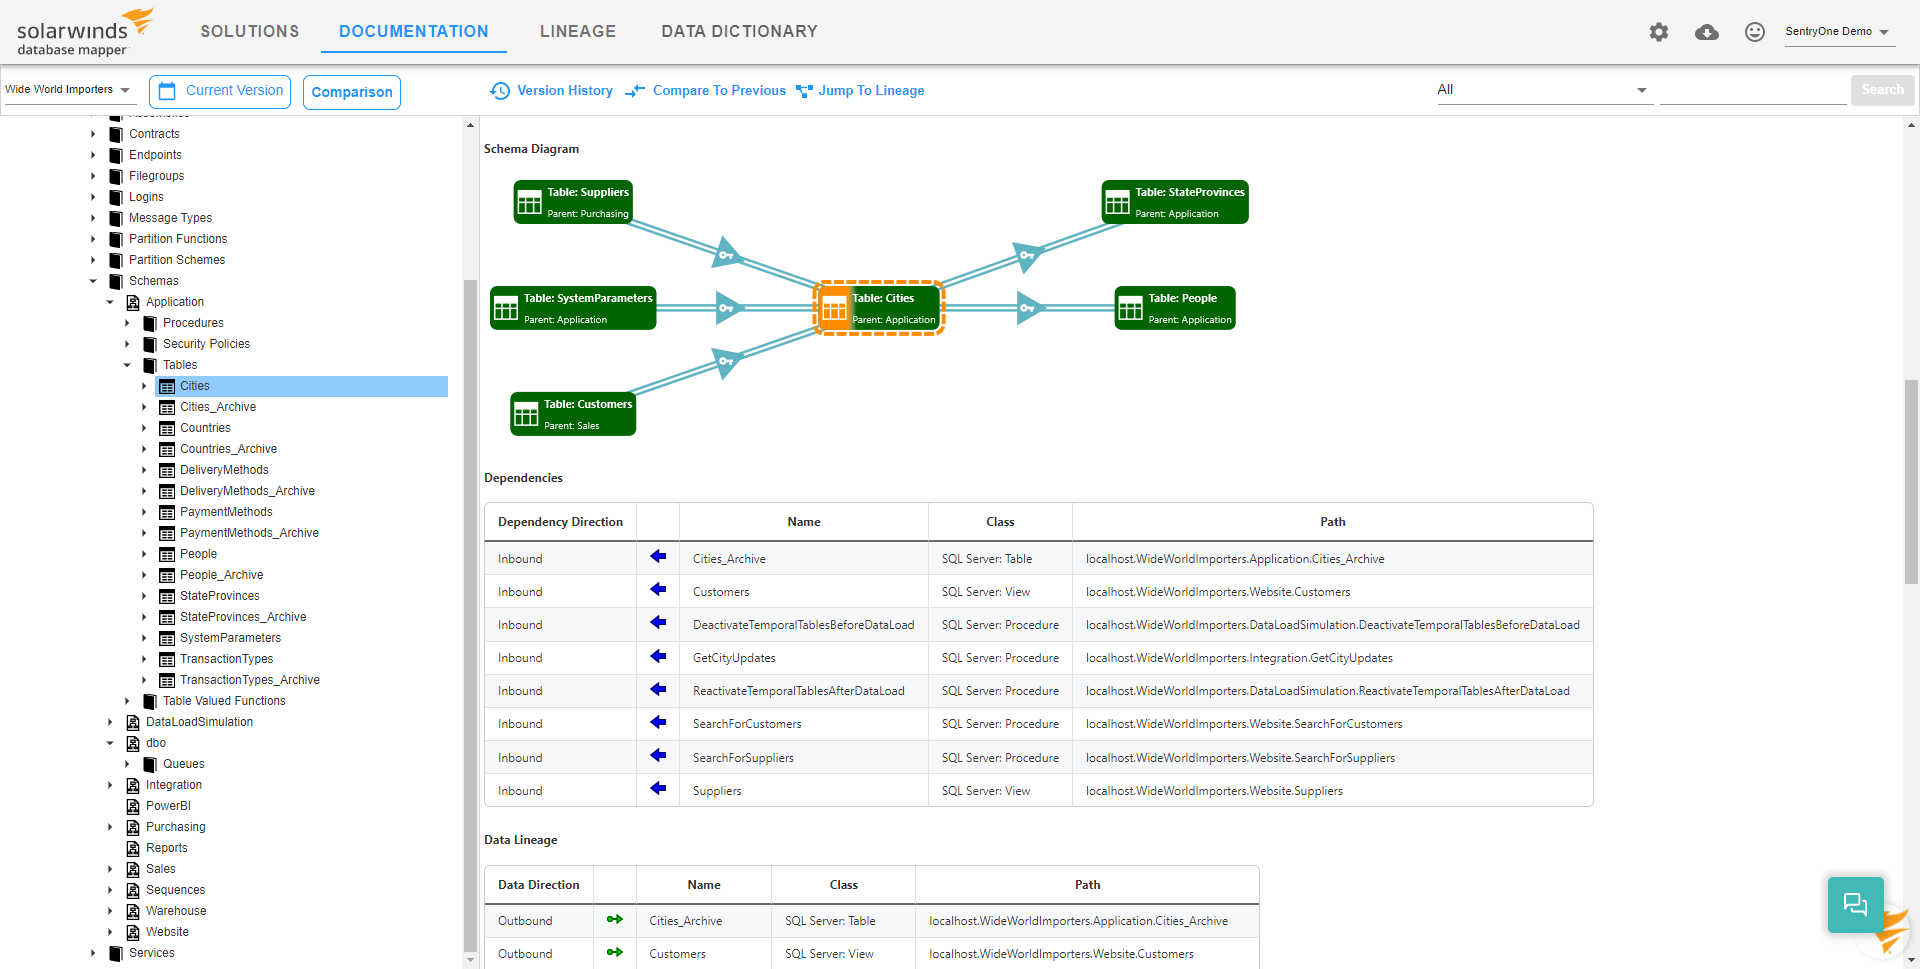This screenshot has width=1920, height=969.
Task: Expand the Procedures folder node
Action: click(127, 323)
